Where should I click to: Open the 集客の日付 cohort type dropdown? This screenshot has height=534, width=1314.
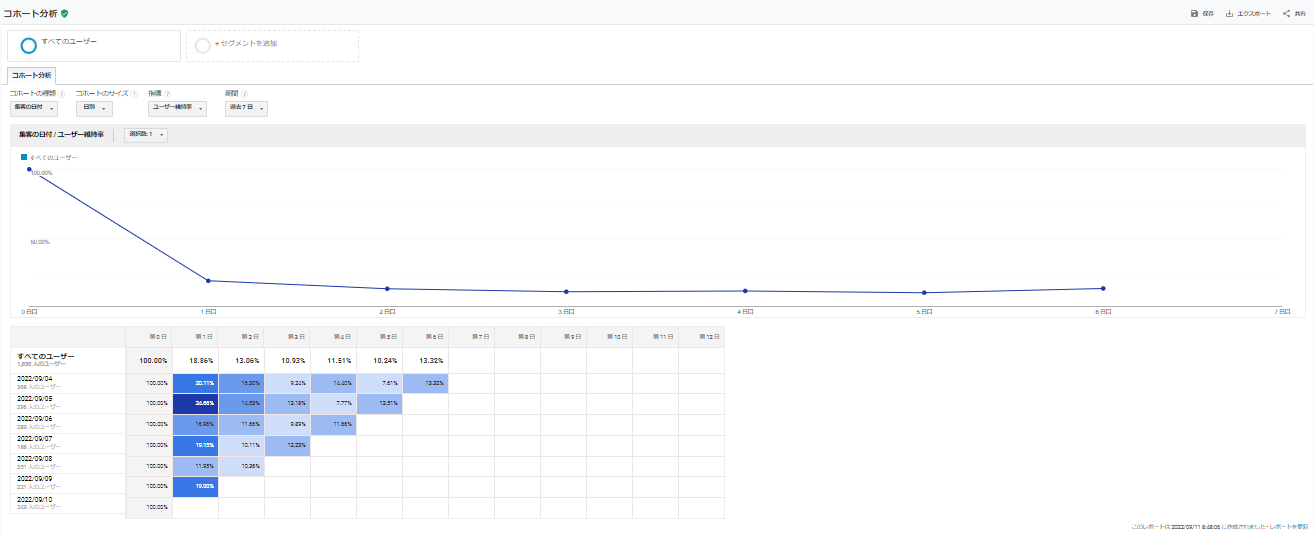click(x=34, y=108)
